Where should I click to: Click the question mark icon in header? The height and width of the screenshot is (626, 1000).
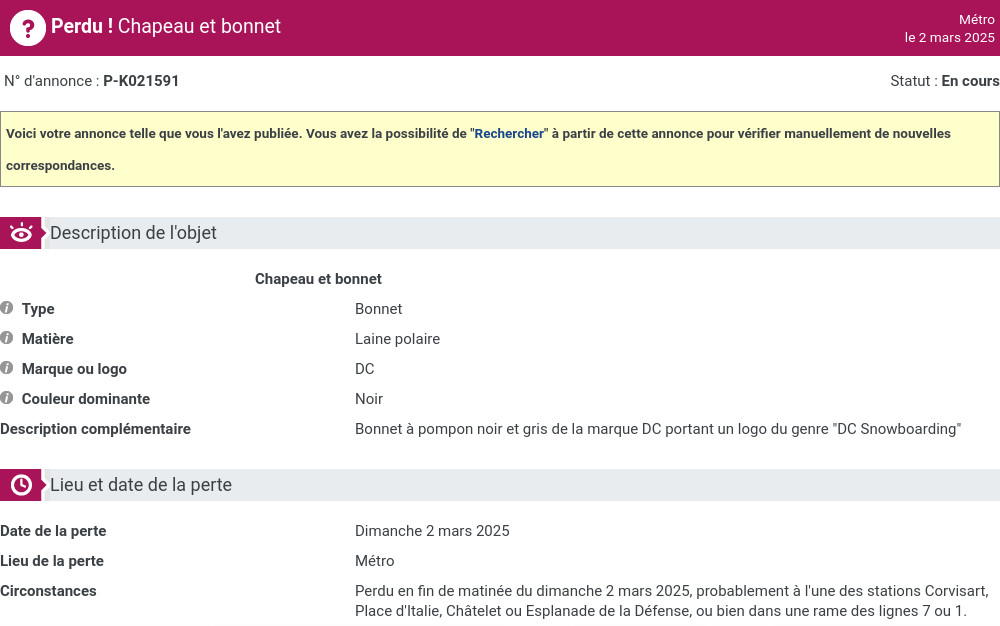[x=27, y=28]
